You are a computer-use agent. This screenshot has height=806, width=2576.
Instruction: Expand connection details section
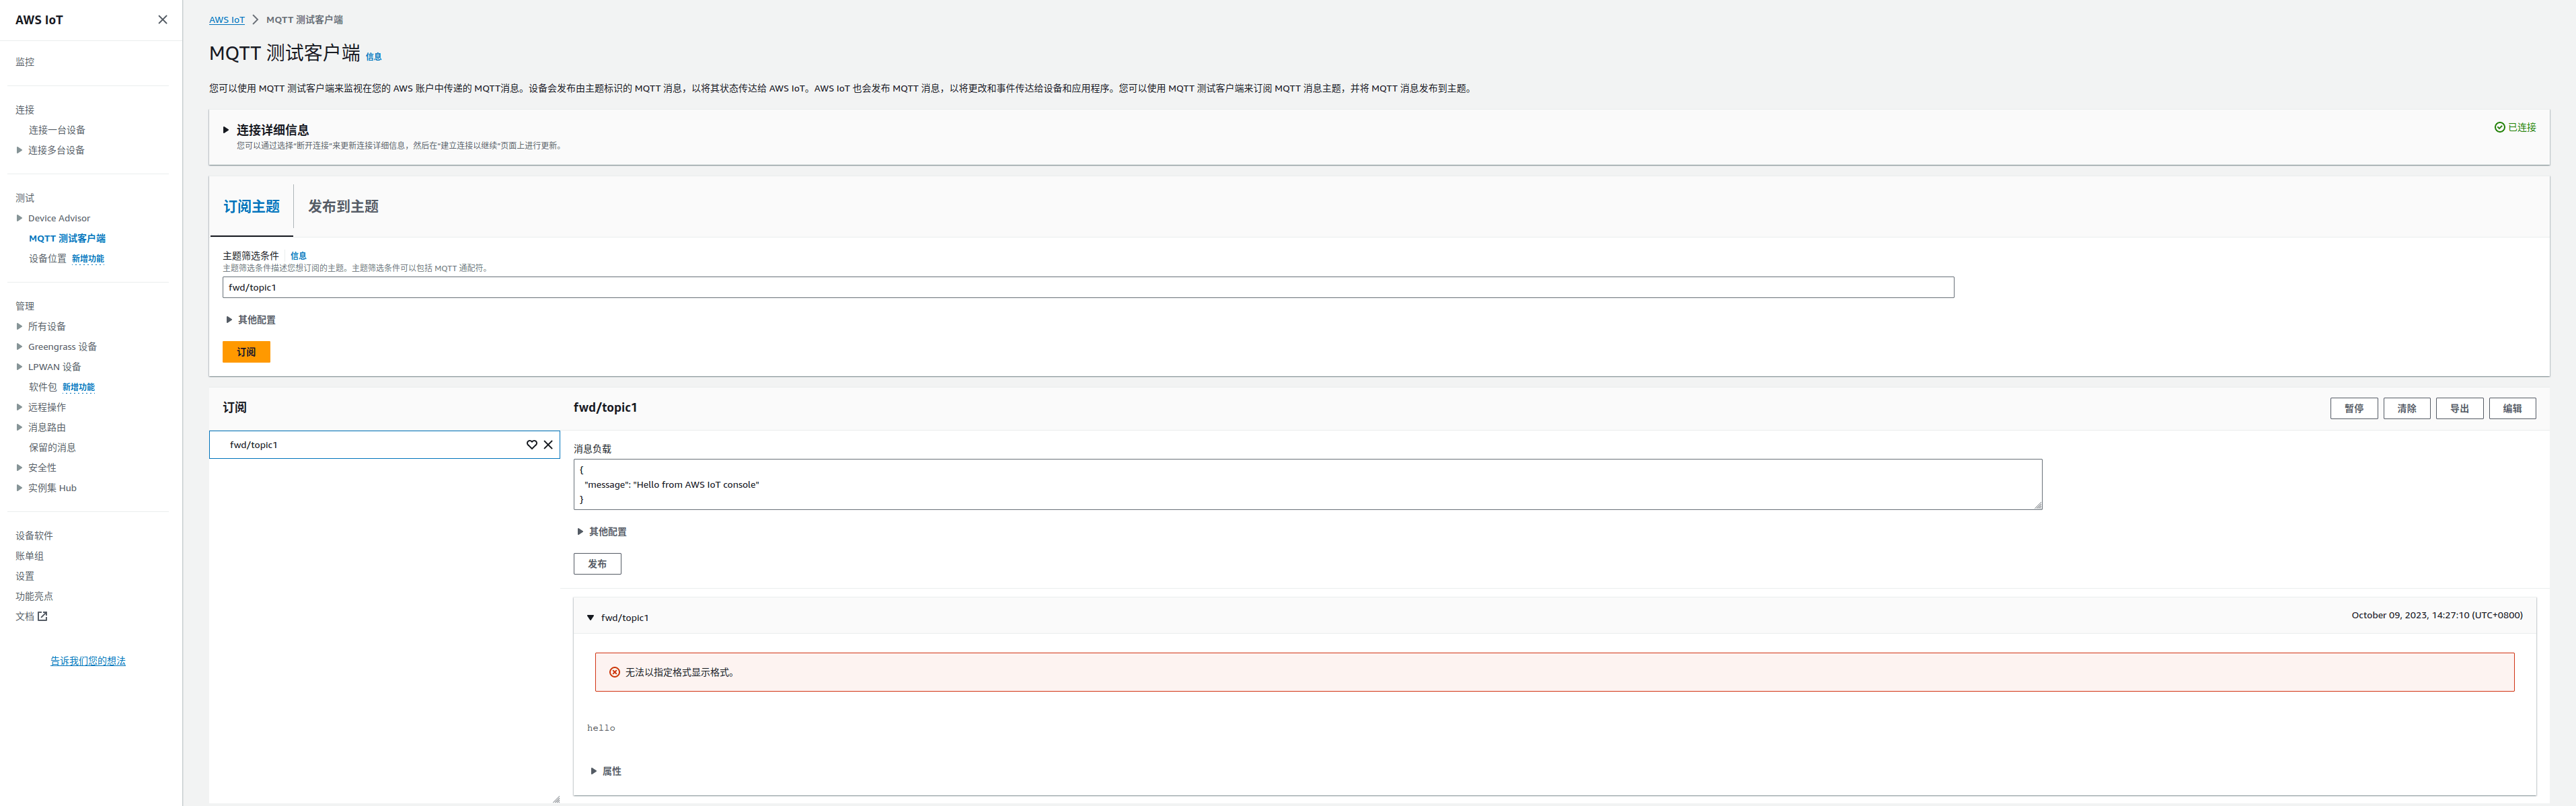[226, 130]
